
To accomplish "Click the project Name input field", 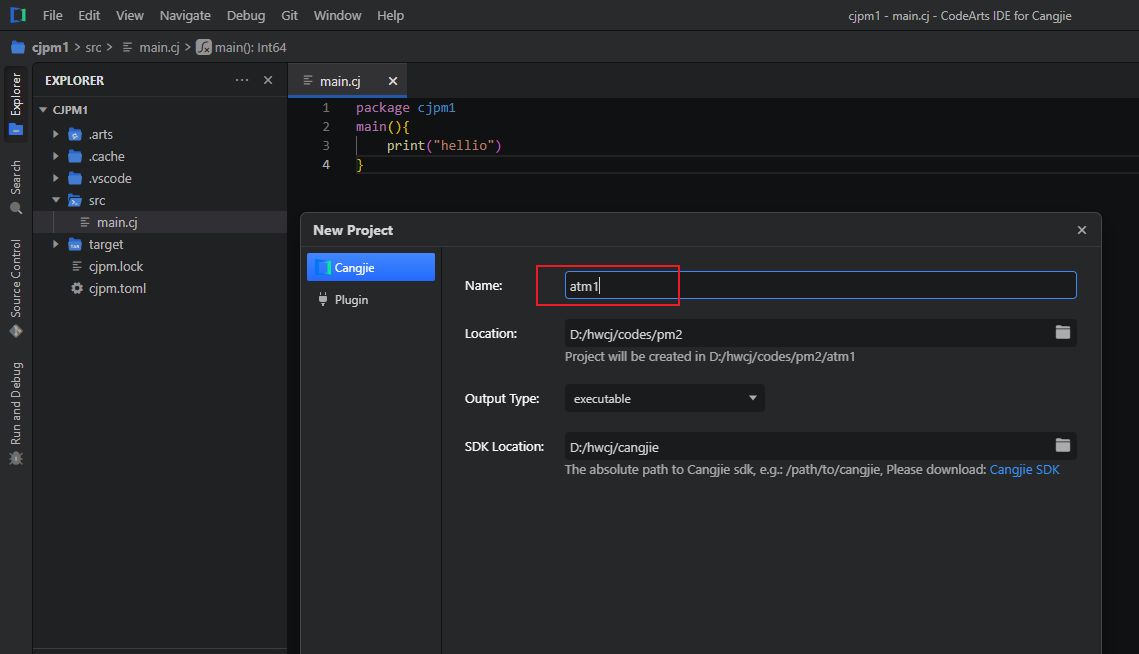I will tap(820, 285).
